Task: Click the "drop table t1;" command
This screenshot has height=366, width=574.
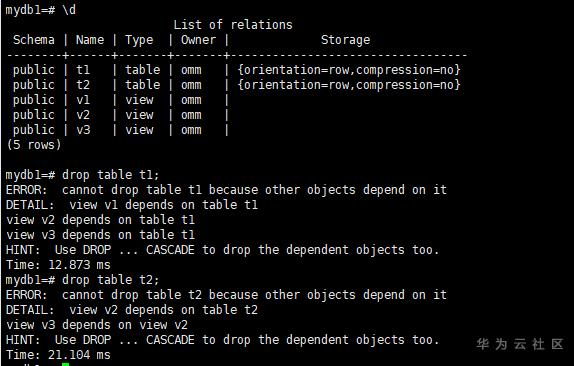Action: (111, 175)
